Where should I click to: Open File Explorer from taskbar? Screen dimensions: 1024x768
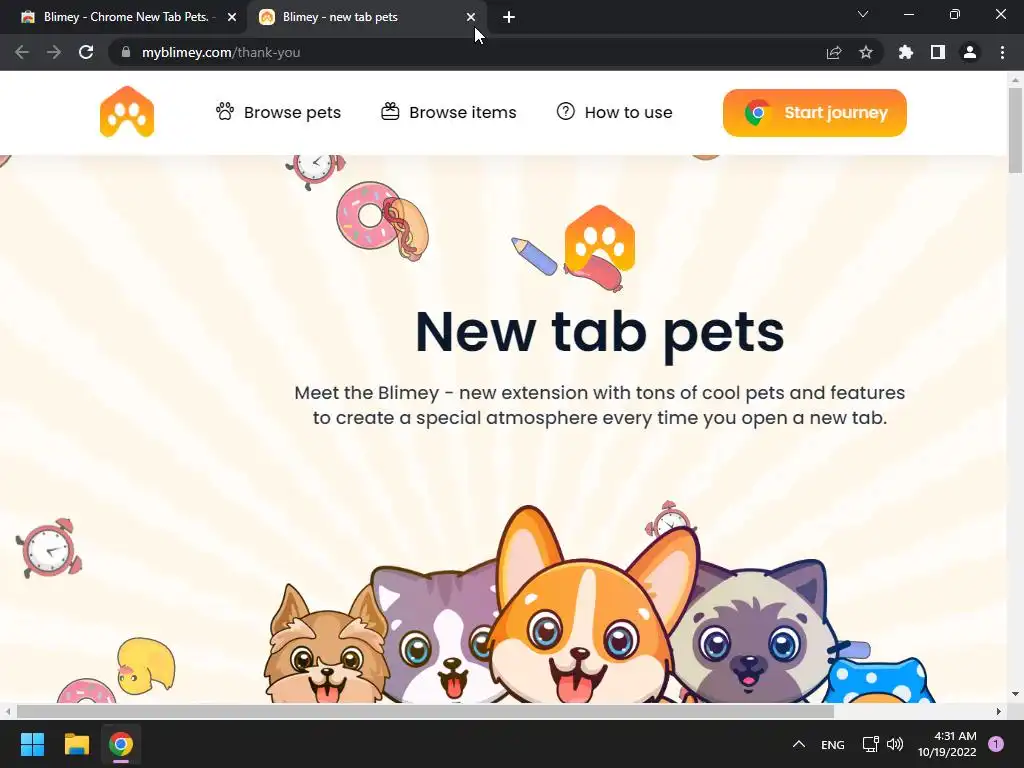coord(76,744)
